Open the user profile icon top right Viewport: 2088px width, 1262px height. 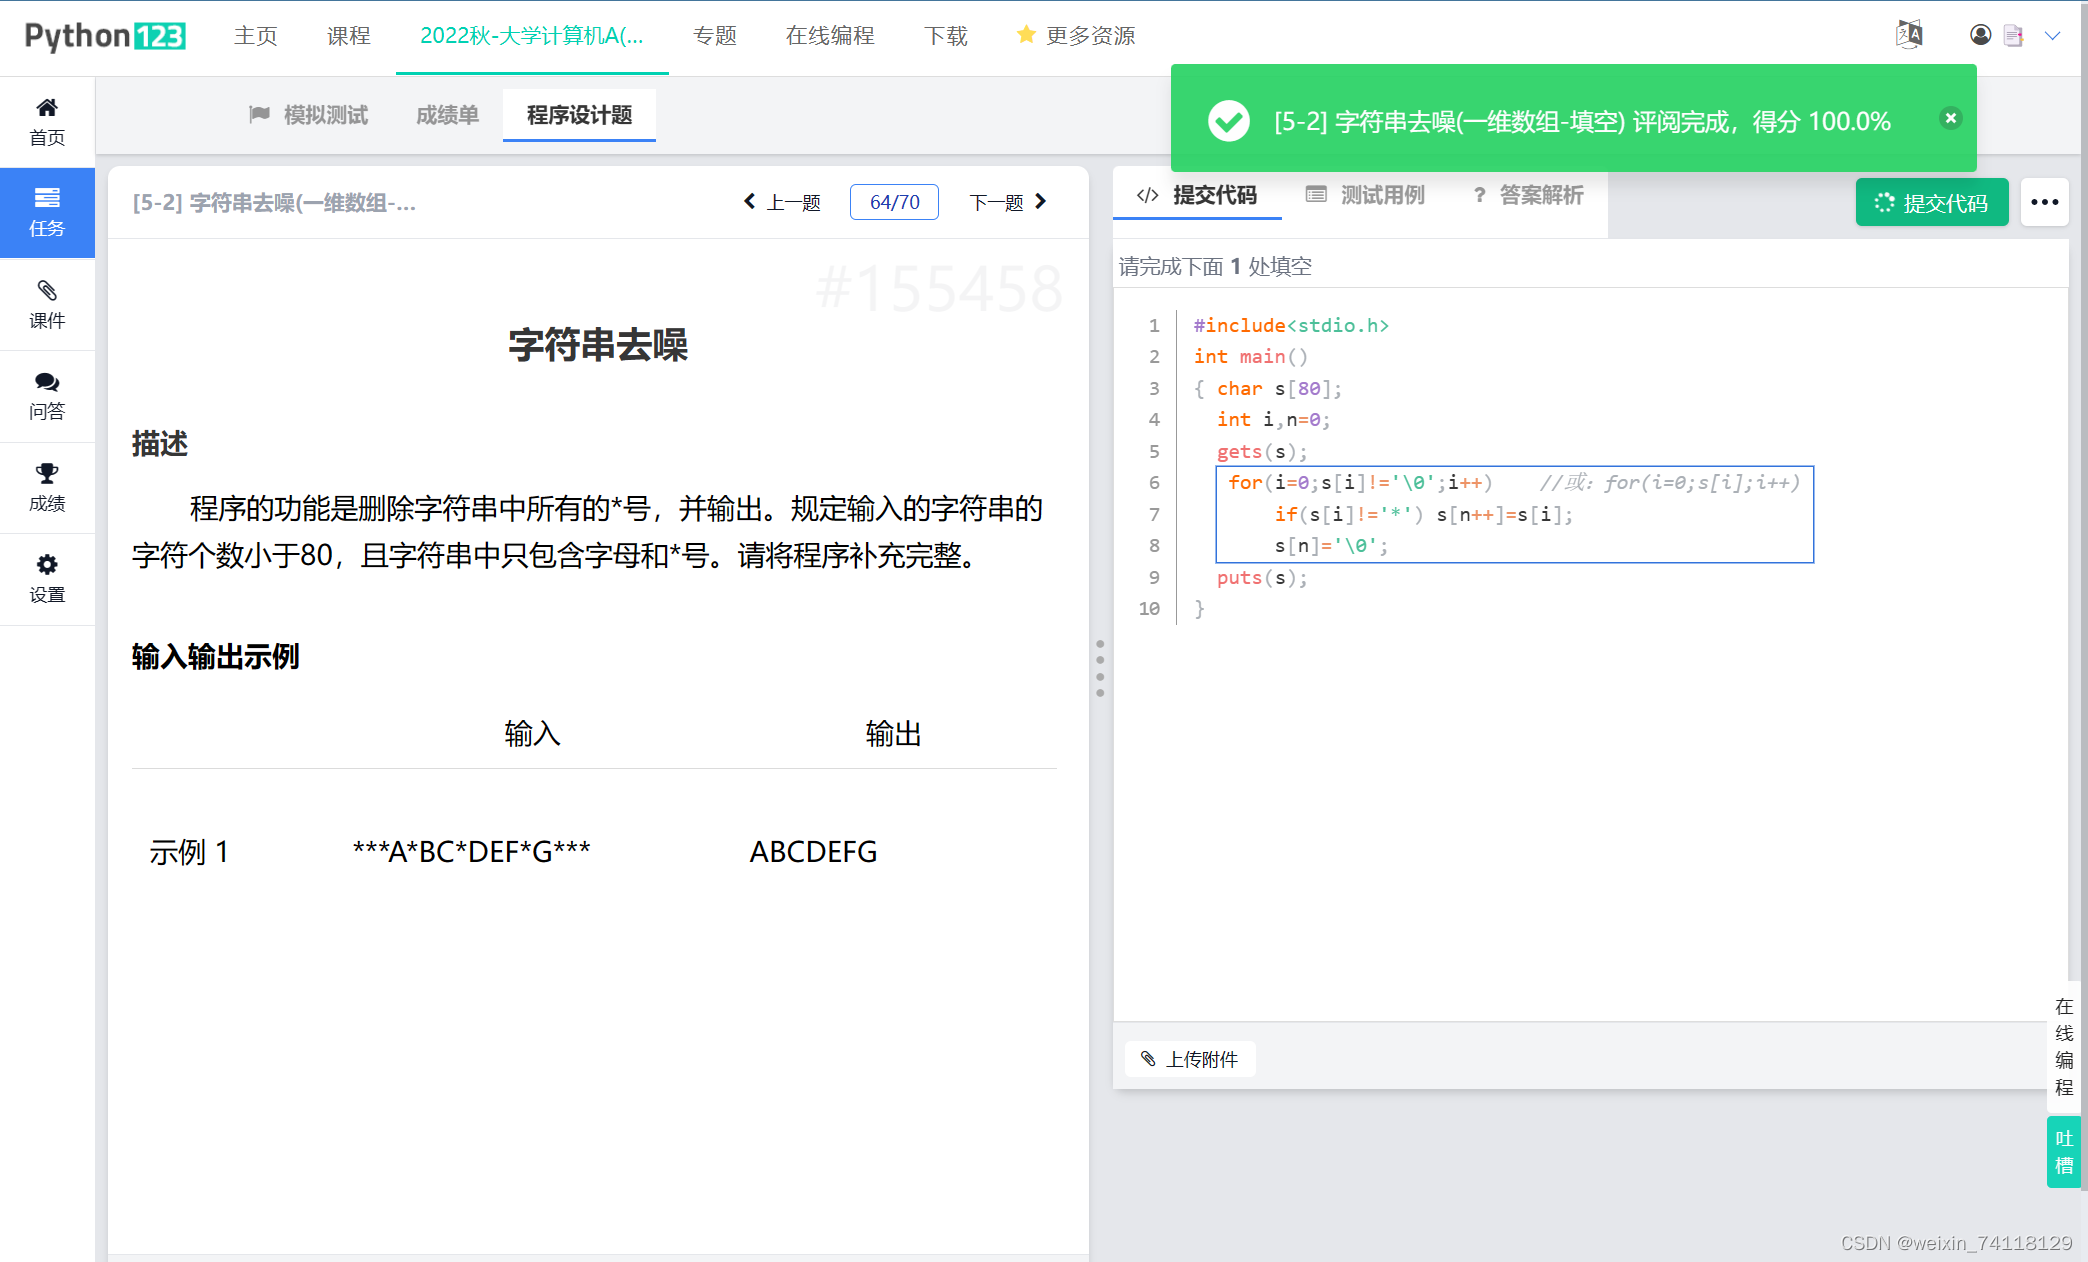pyautogui.click(x=1979, y=34)
